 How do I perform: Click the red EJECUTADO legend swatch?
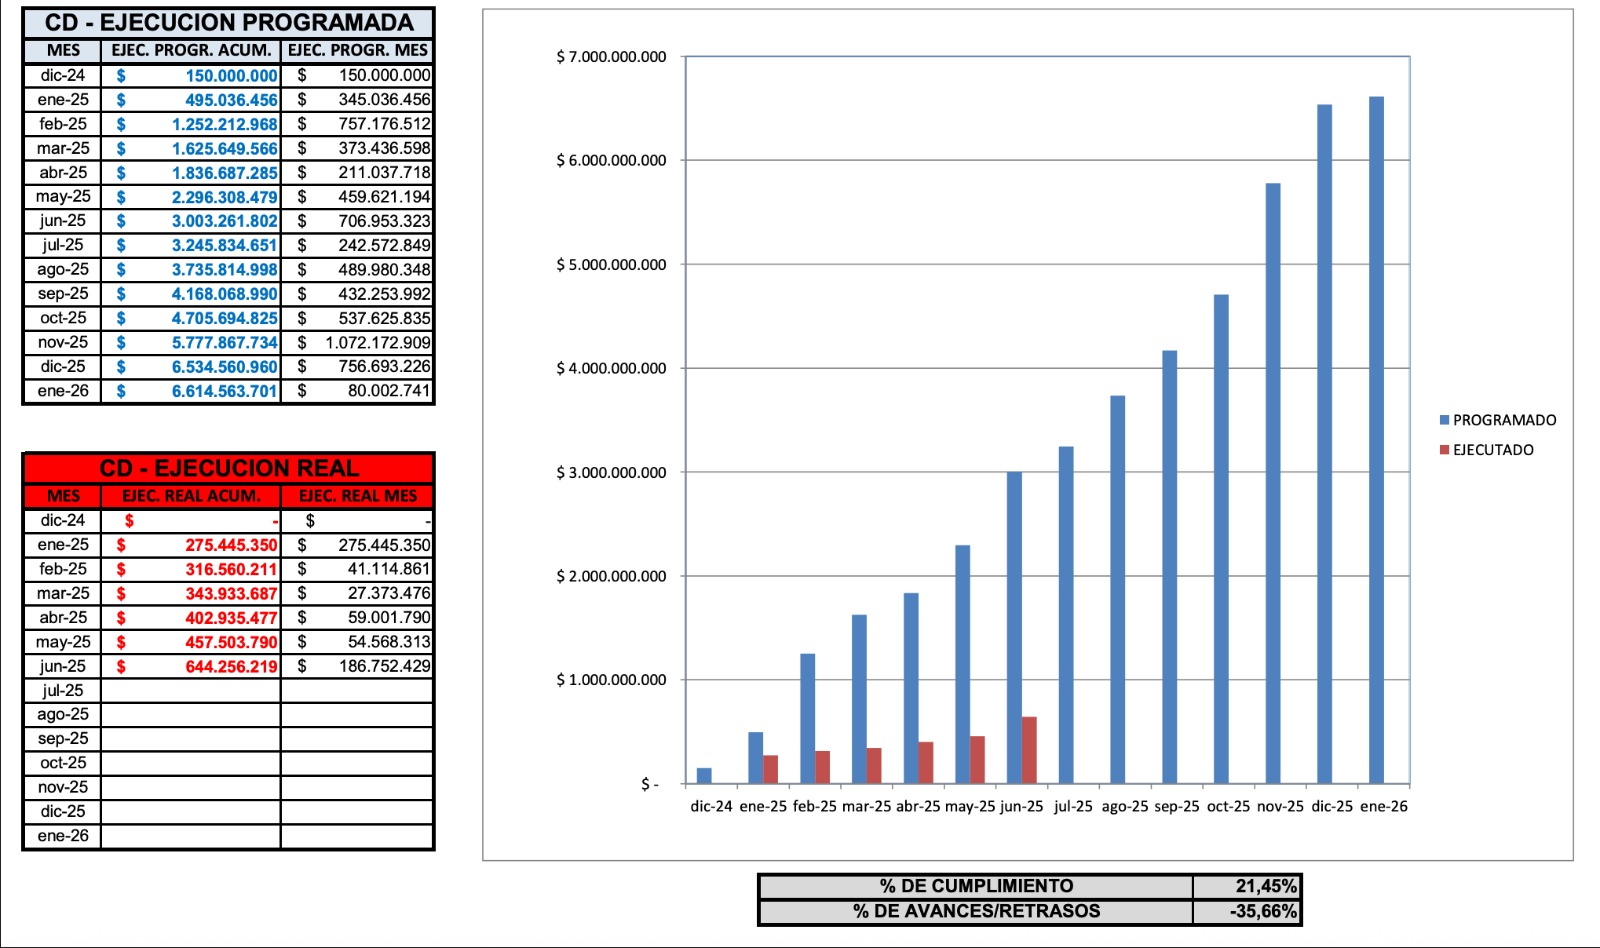1444,450
